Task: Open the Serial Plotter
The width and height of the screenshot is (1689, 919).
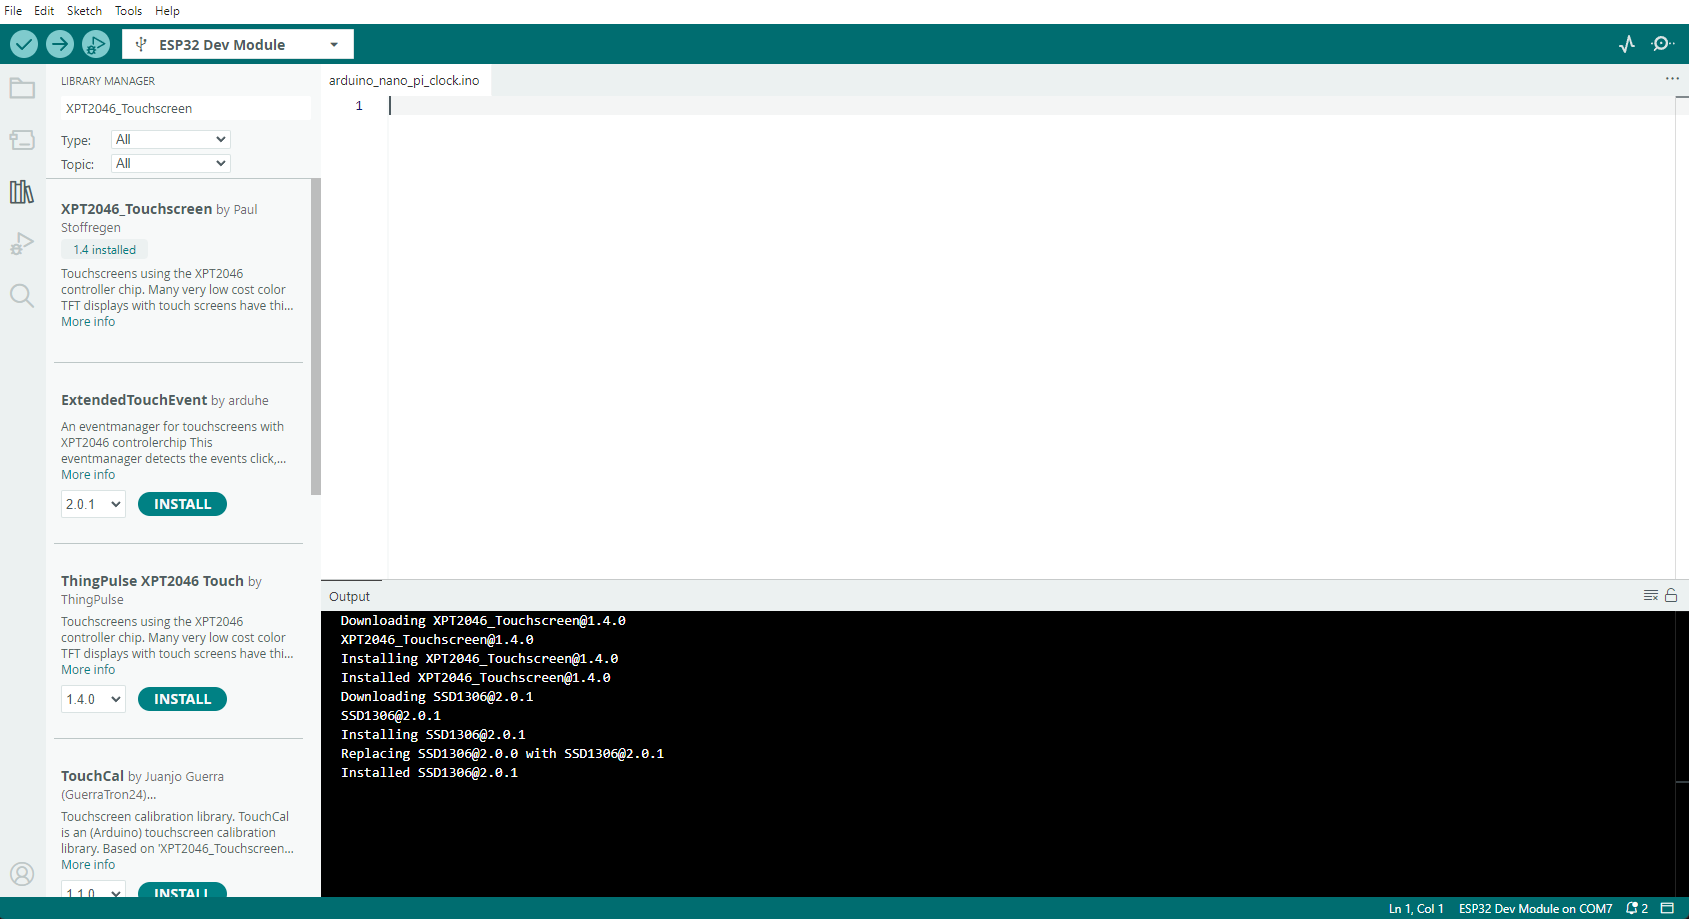Action: (1627, 44)
